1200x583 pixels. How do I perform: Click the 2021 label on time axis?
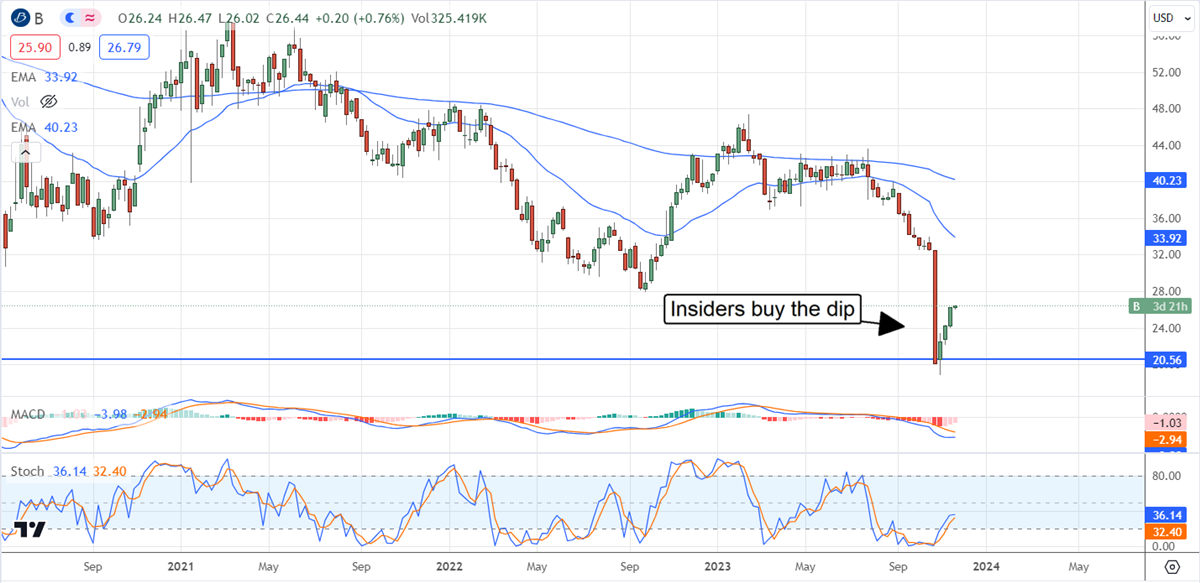pos(181,565)
